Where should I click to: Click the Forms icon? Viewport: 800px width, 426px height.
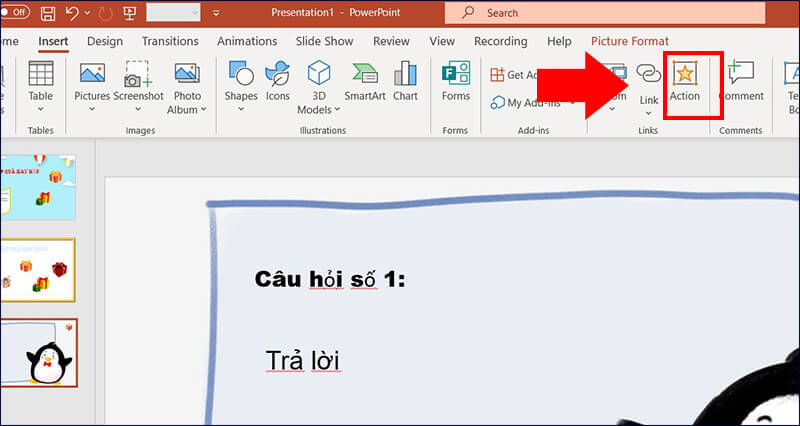tap(456, 73)
